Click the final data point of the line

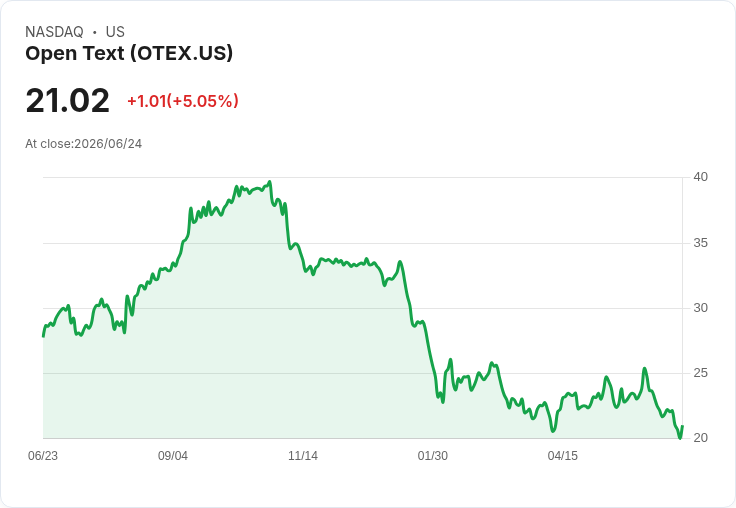tap(682, 426)
